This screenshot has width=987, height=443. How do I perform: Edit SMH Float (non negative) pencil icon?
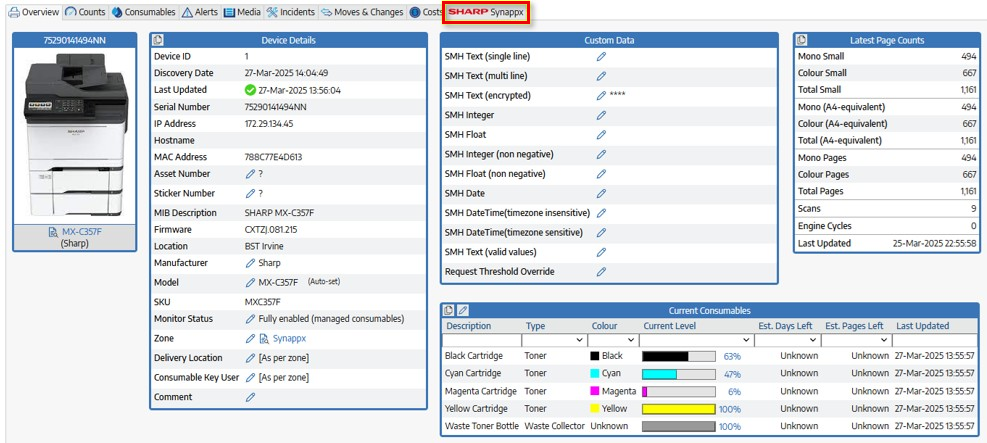(x=601, y=174)
